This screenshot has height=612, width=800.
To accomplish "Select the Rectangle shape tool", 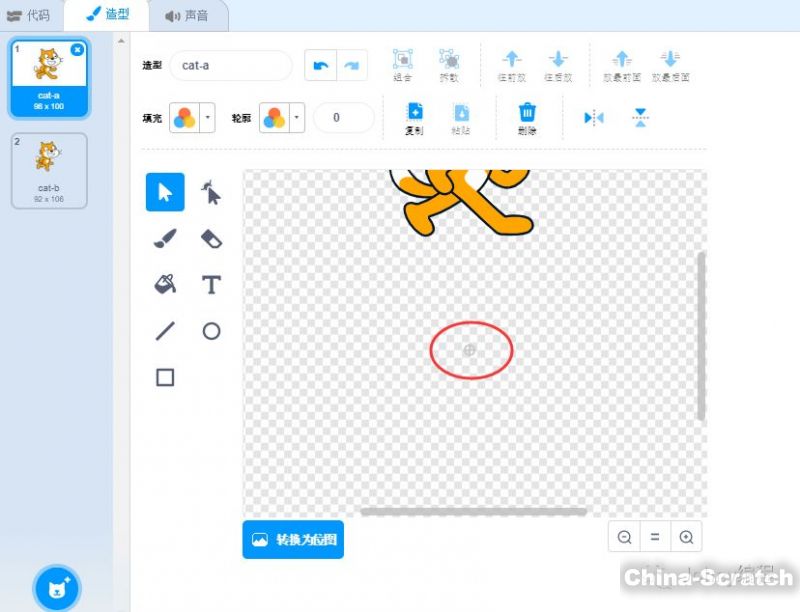I will [165, 377].
